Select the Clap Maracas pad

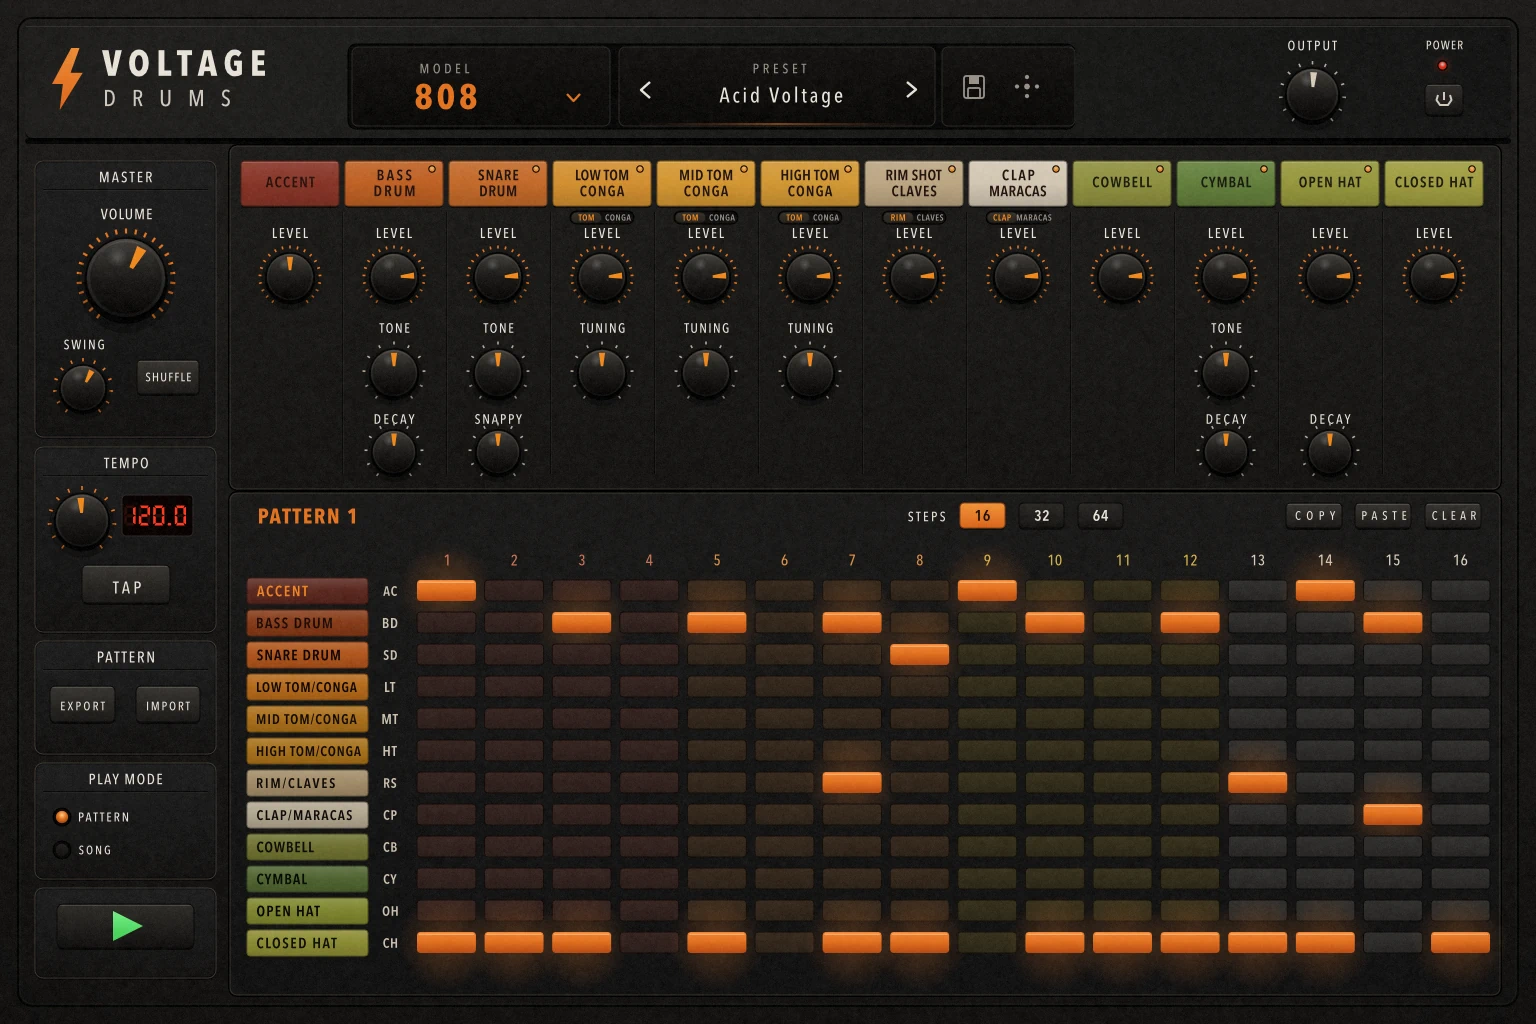1018,183
